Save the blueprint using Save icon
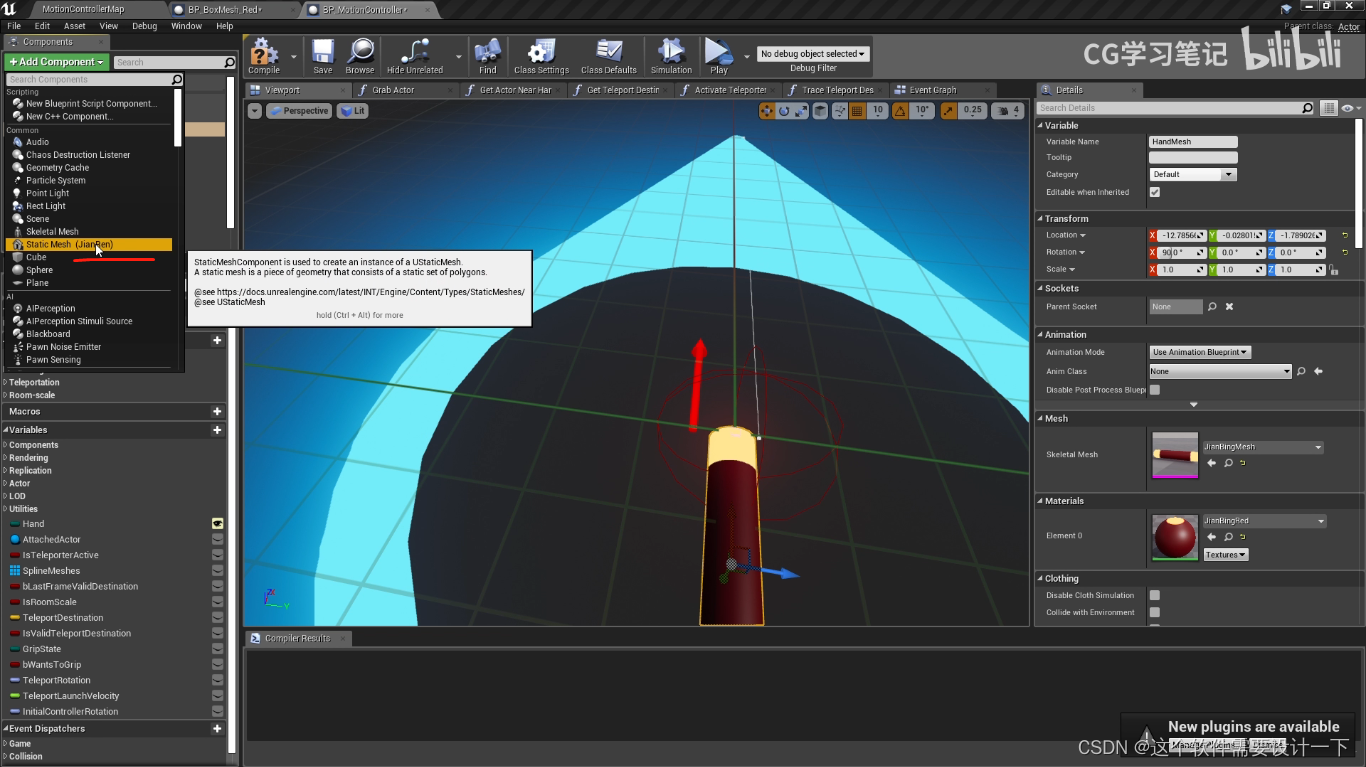This screenshot has height=767, width=1366. [322, 56]
